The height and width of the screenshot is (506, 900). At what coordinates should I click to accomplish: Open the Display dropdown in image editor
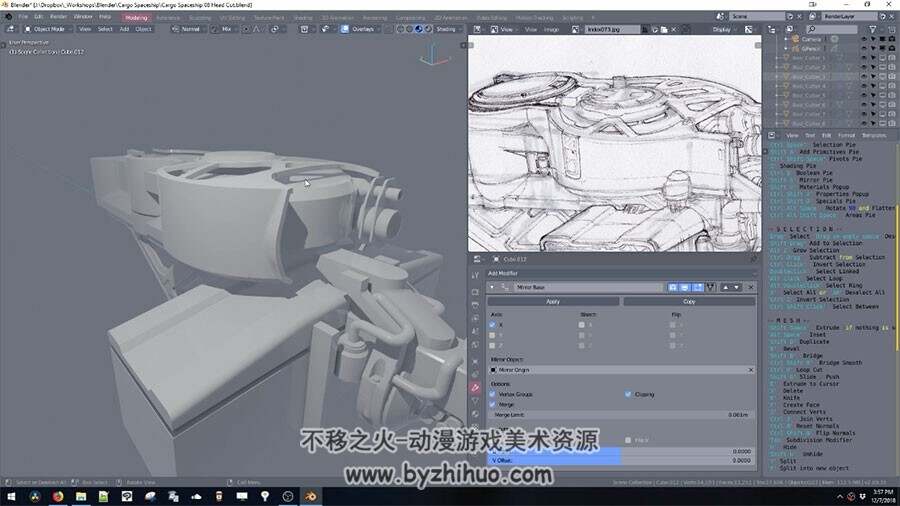click(x=724, y=29)
